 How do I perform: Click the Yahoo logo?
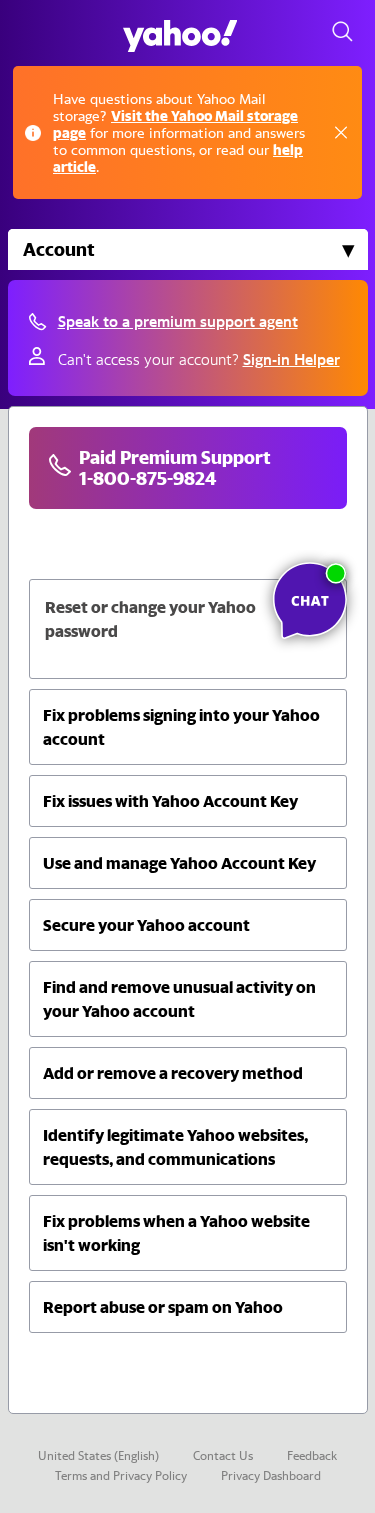pyautogui.click(x=180, y=35)
